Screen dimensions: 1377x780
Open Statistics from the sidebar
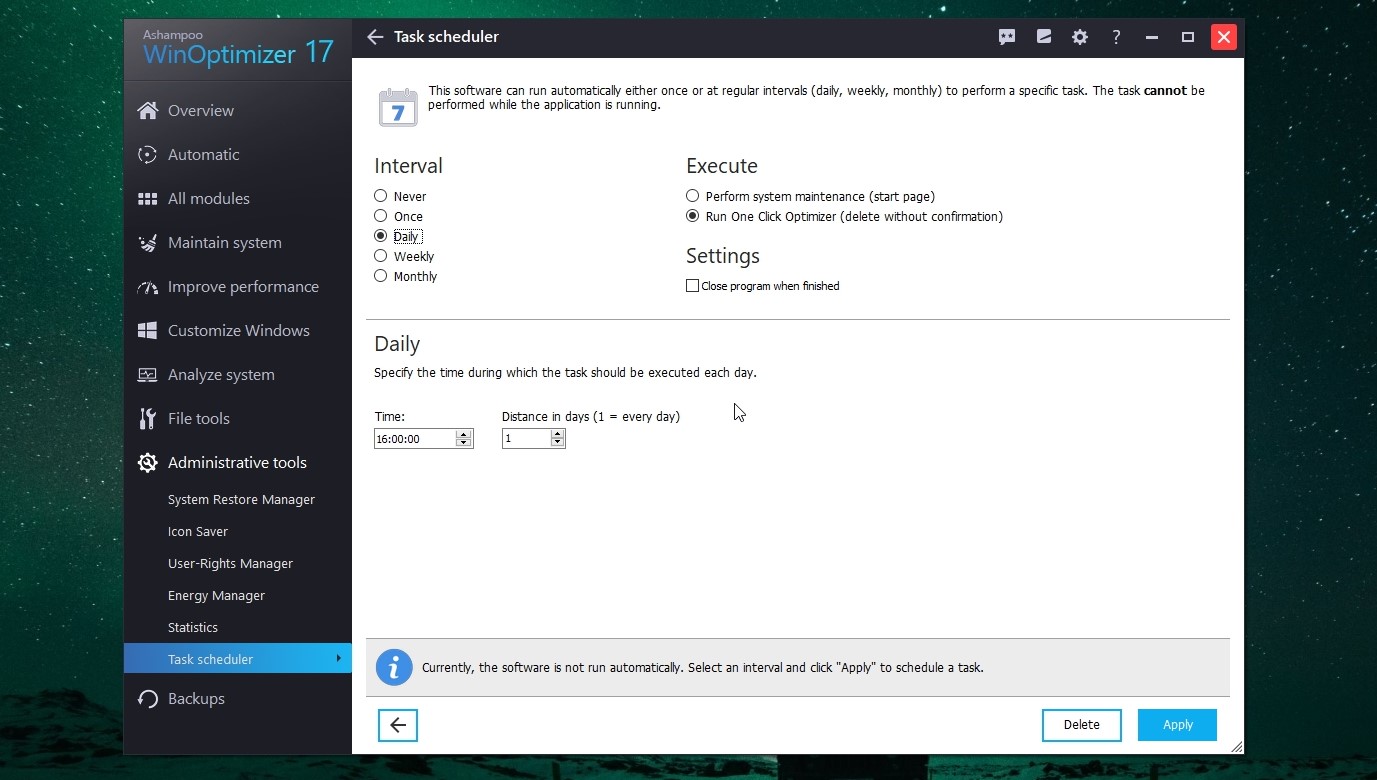pos(193,628)
